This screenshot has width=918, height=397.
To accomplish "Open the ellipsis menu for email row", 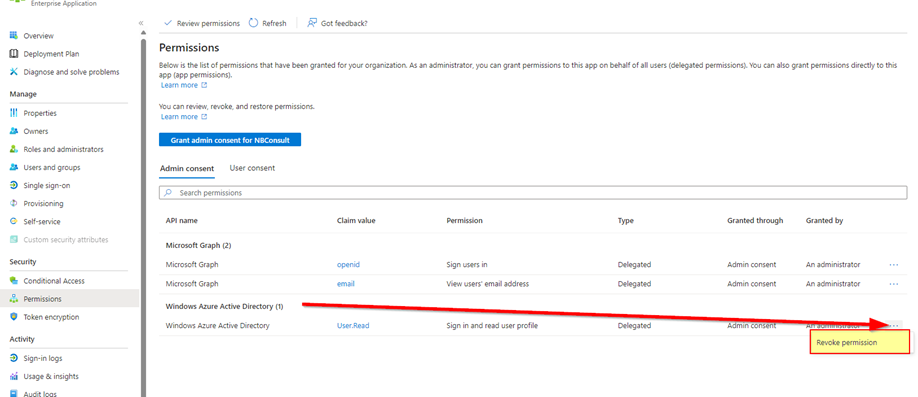I will (893, 284).
